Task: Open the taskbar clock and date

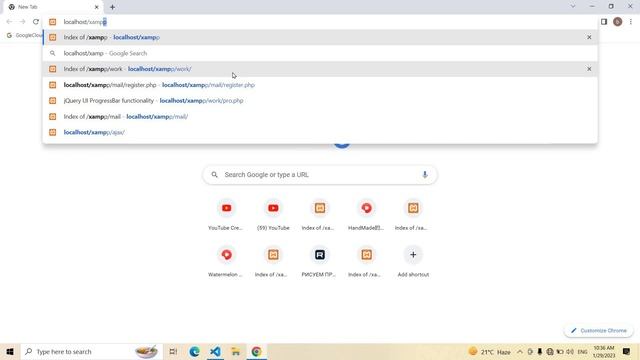Action: click(x=604, y=351)
